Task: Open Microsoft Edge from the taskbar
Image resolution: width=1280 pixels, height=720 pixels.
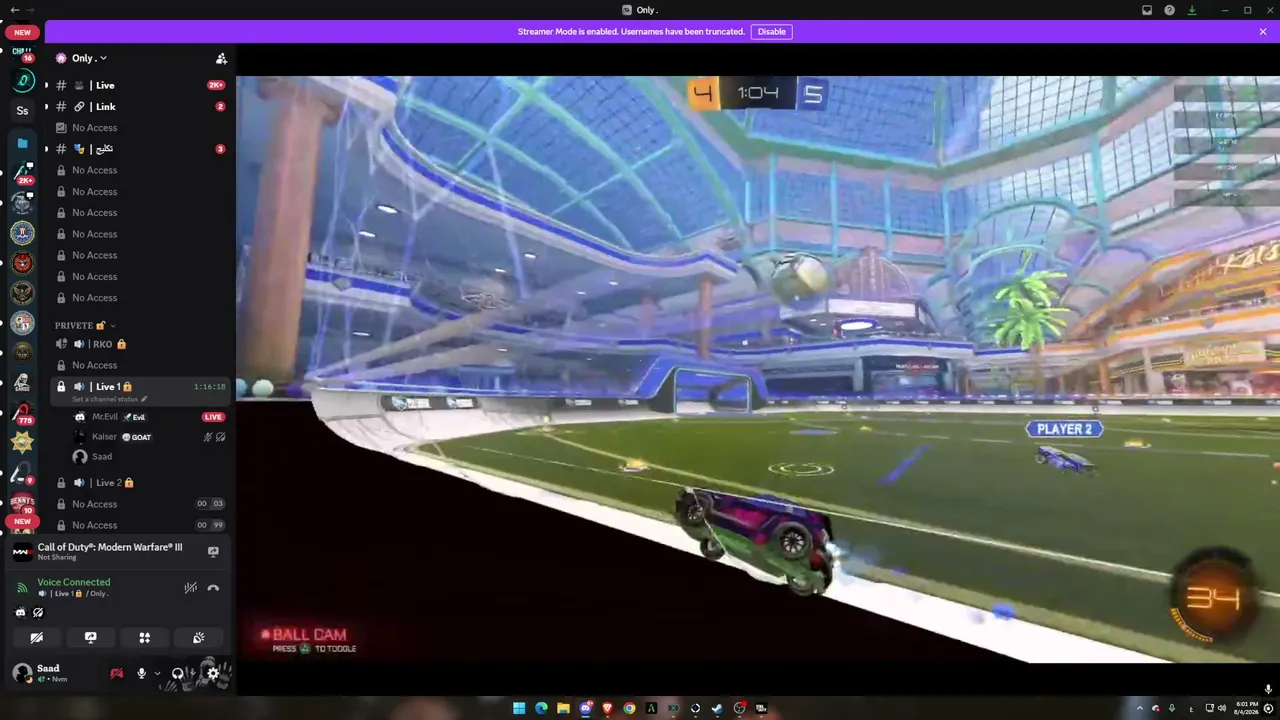Action: 541,708
